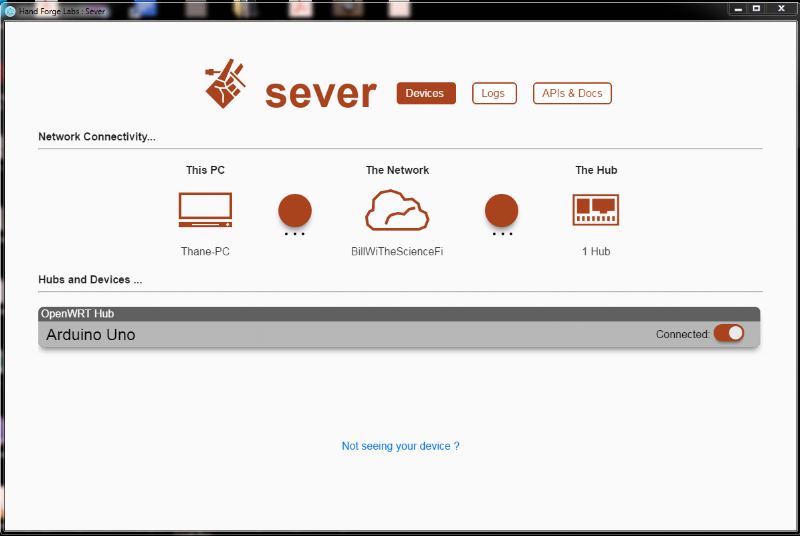Click 'The Network' label
Image resolution: width=800 pixels, height=536 pixels.
(x=397, y=170)
